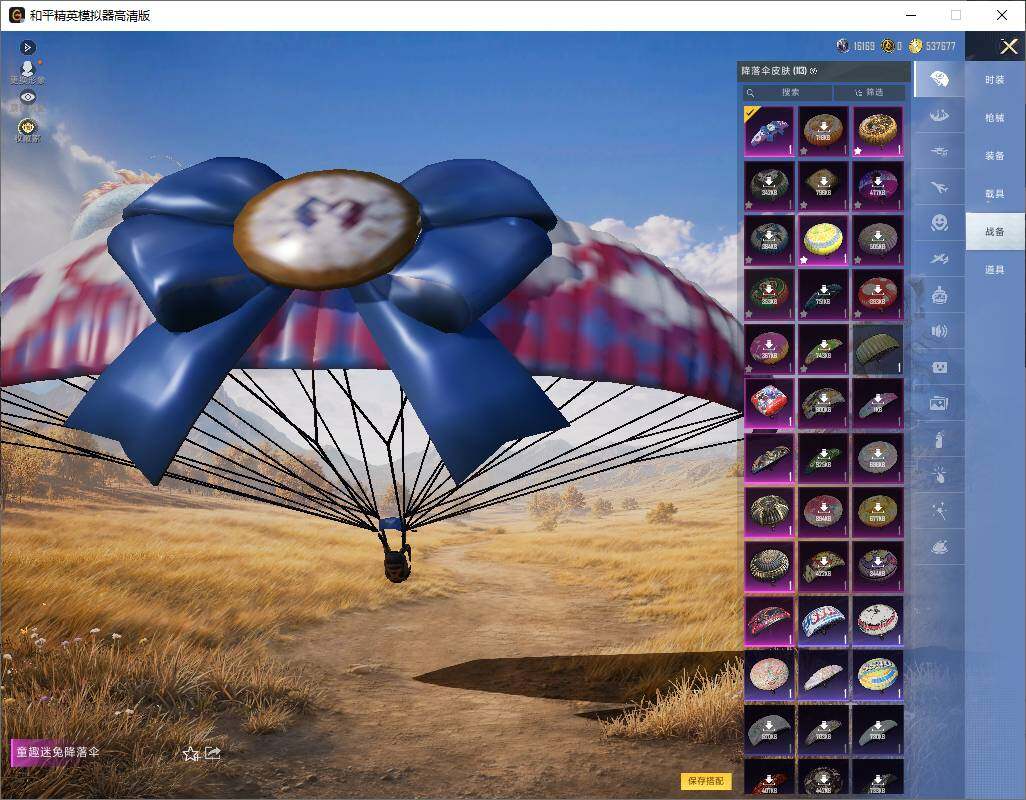Click the yellow 保存搭配 button
Image resolution: width=1026 pixels, height=800 pixels.
(x=706, y=780)
